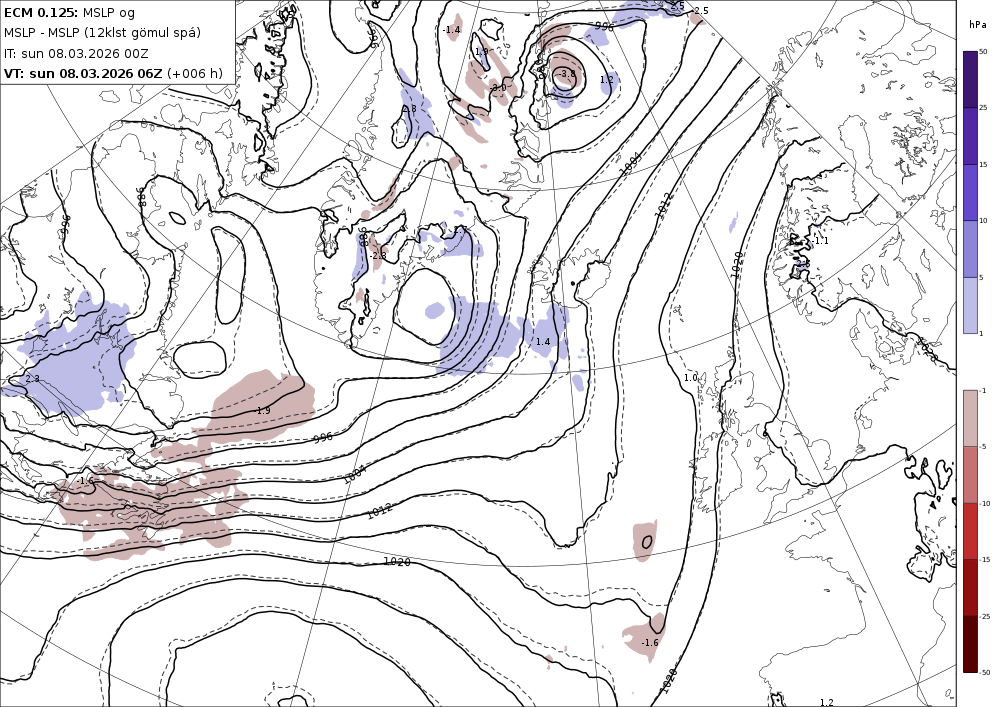Click the '-1.1' value on the right side
Viewport: 1000px width, 707px height.
(821, 241)
